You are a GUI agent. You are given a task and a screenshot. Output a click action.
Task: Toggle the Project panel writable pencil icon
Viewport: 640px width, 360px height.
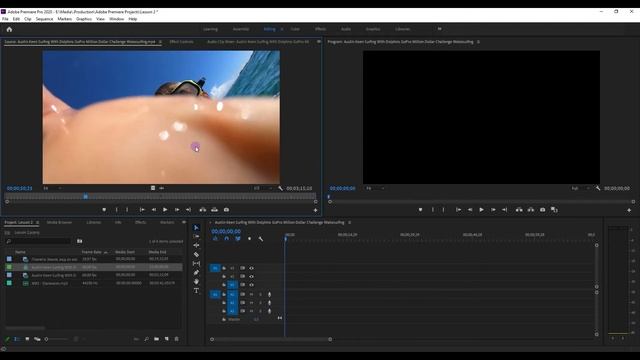click(7, 339)
